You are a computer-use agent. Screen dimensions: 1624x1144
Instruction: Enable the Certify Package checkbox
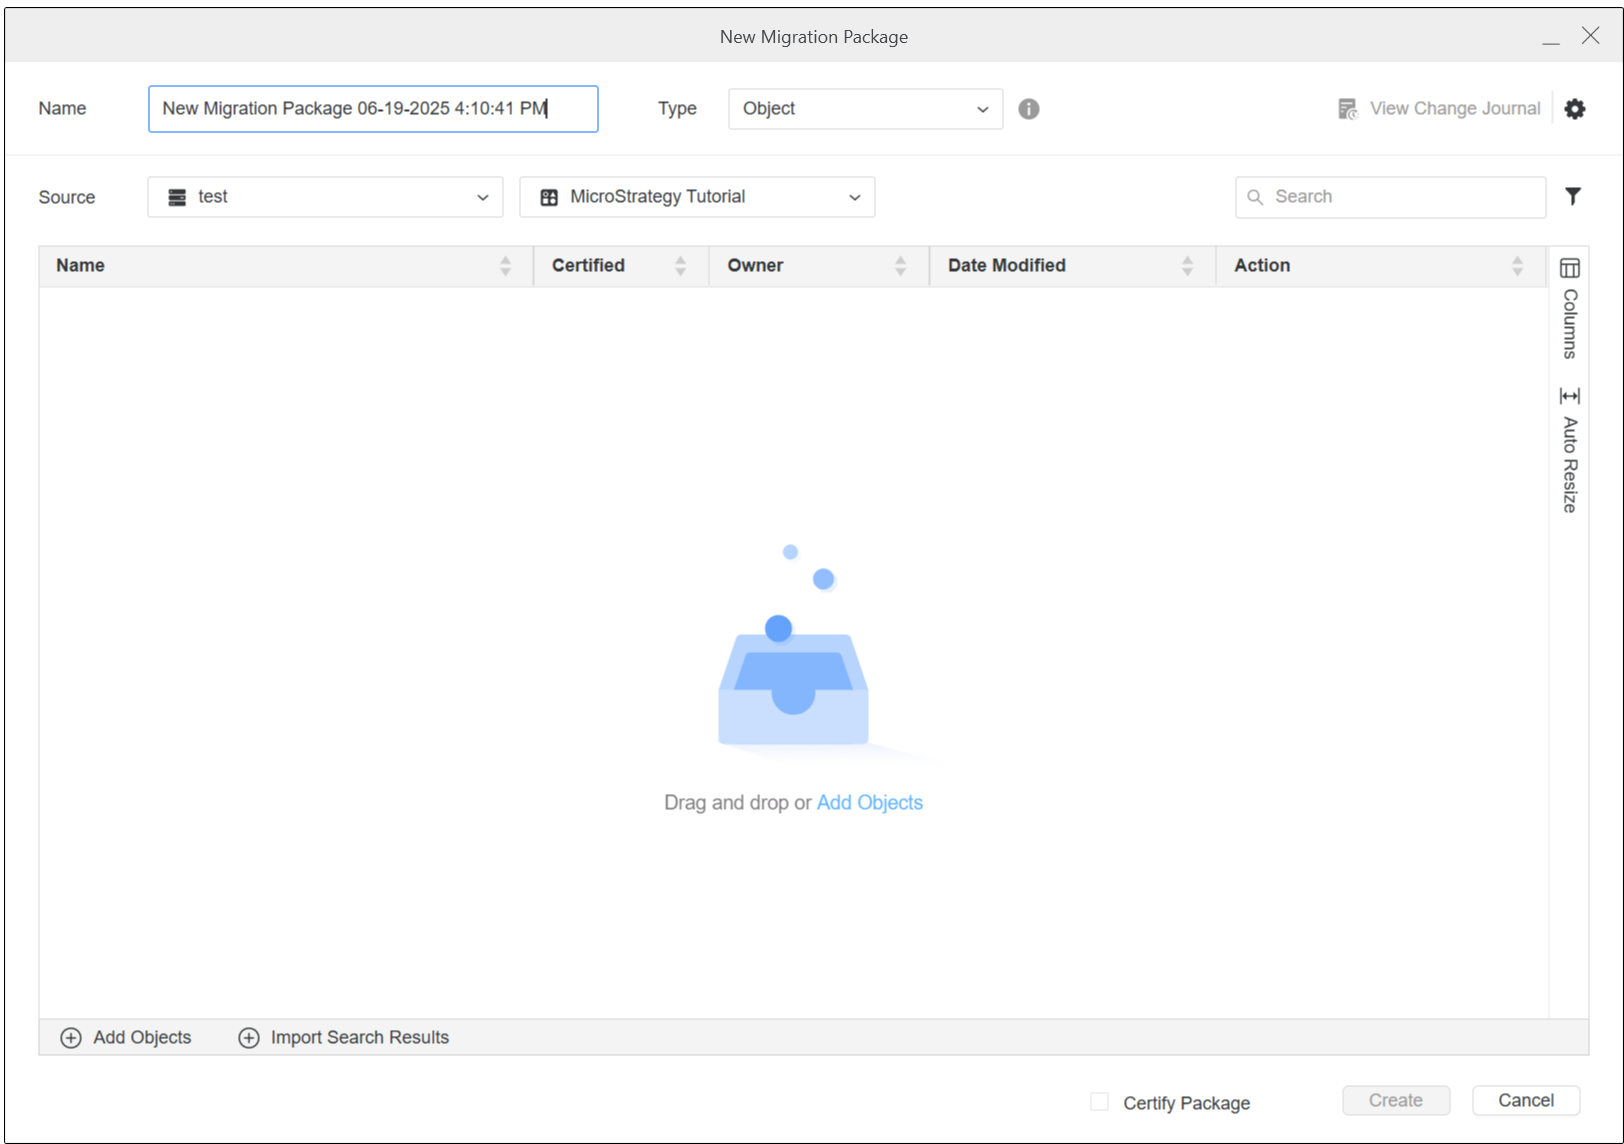[1099, 1102]
